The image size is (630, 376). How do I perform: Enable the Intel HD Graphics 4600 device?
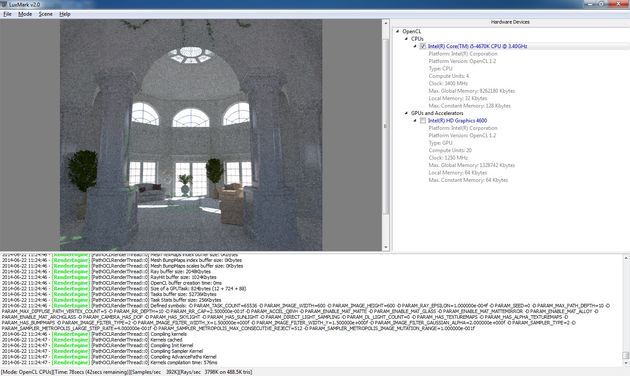(x=423, y=121)
